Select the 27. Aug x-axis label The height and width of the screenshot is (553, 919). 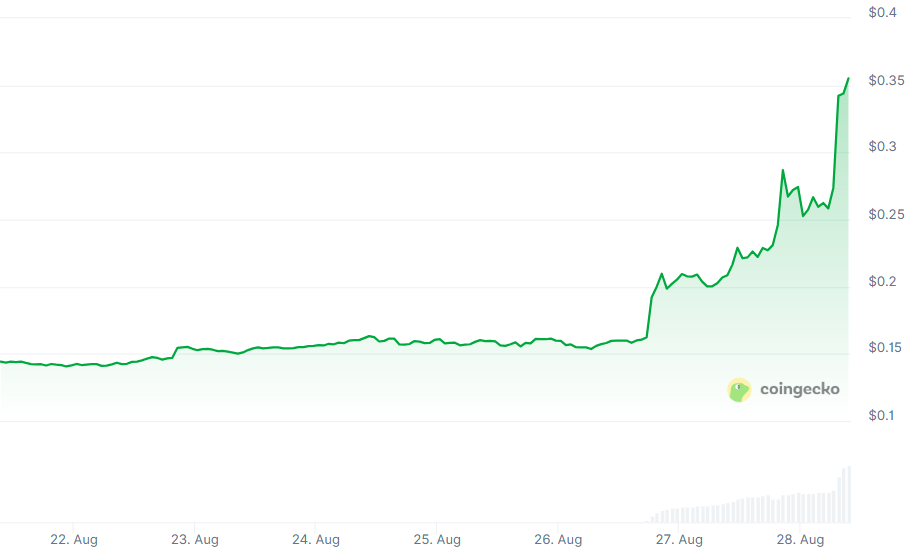click(677, 539)
